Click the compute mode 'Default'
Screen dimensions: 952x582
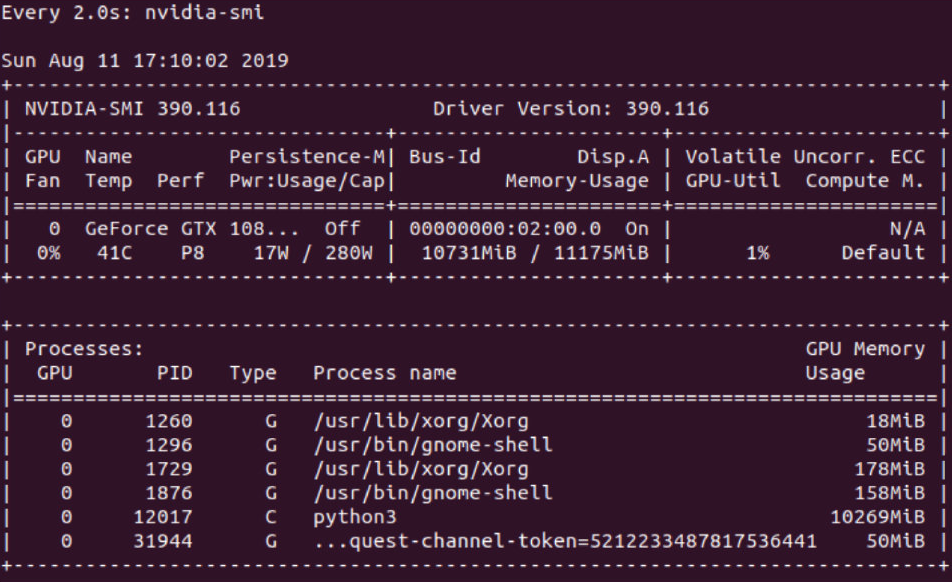pyautogui.click(x=883, y=253)
